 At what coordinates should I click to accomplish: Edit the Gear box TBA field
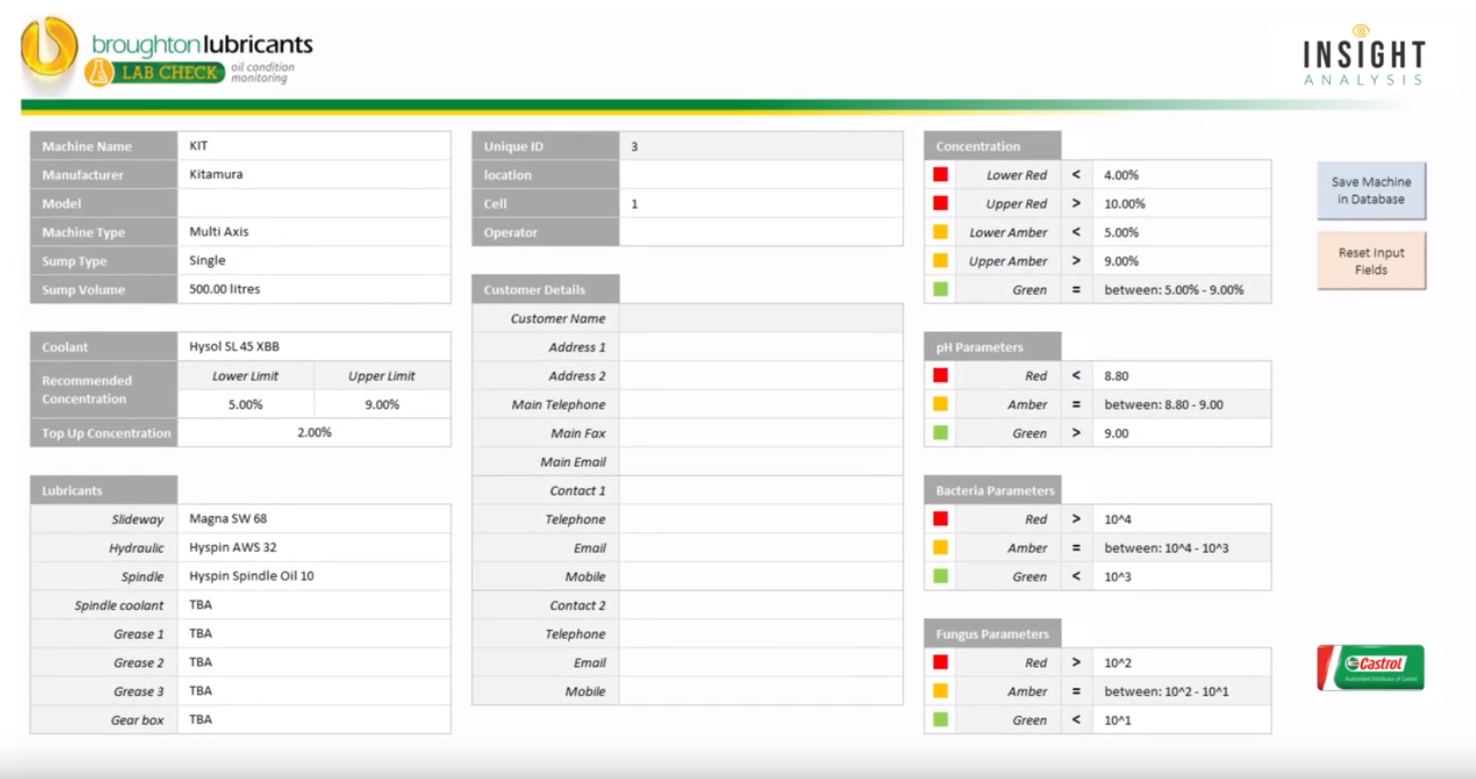click(x=314, y=720)
